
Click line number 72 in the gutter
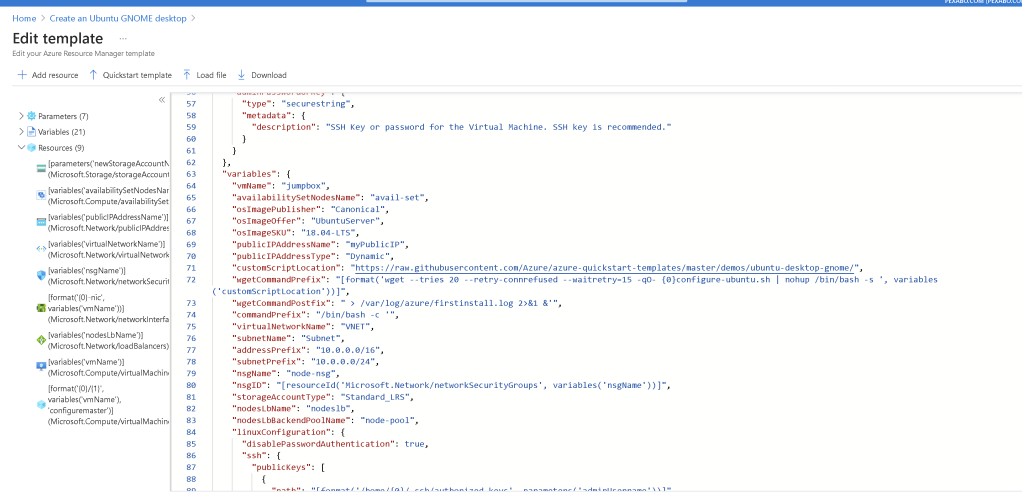[191, 280]
